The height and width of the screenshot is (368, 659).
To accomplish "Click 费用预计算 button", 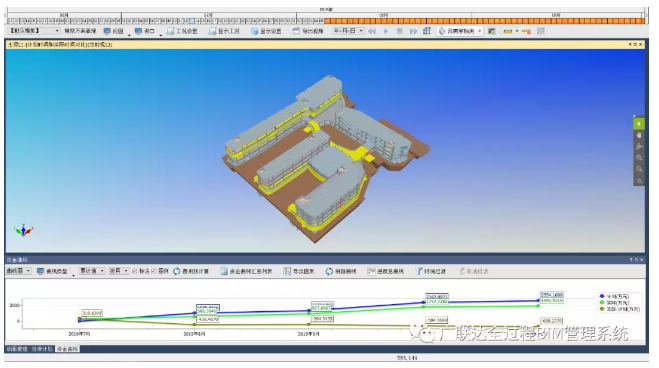I will click(x=191, y=271).
